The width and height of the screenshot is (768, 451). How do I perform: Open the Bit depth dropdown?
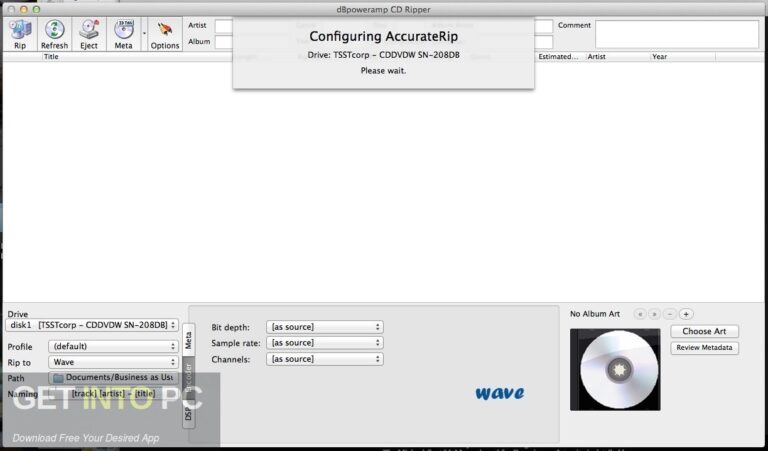pos(325,327)
